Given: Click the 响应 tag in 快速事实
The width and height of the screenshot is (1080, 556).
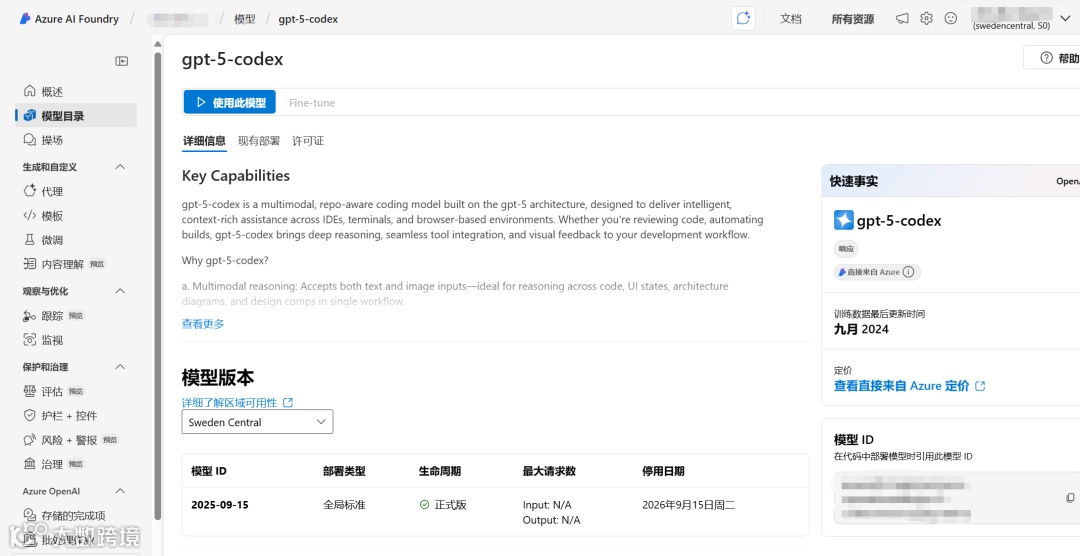Looking at the screenshot, I should point(846,249).
